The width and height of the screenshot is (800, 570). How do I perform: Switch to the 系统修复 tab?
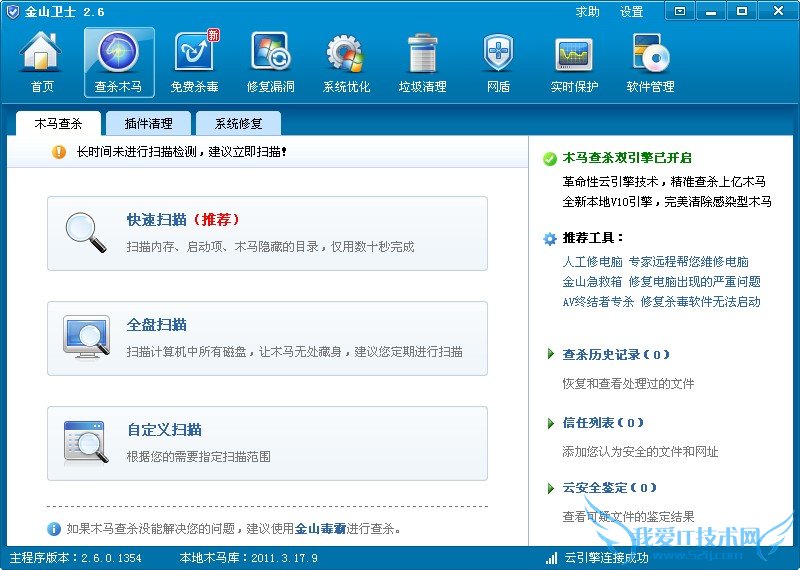tap(238, 123)
